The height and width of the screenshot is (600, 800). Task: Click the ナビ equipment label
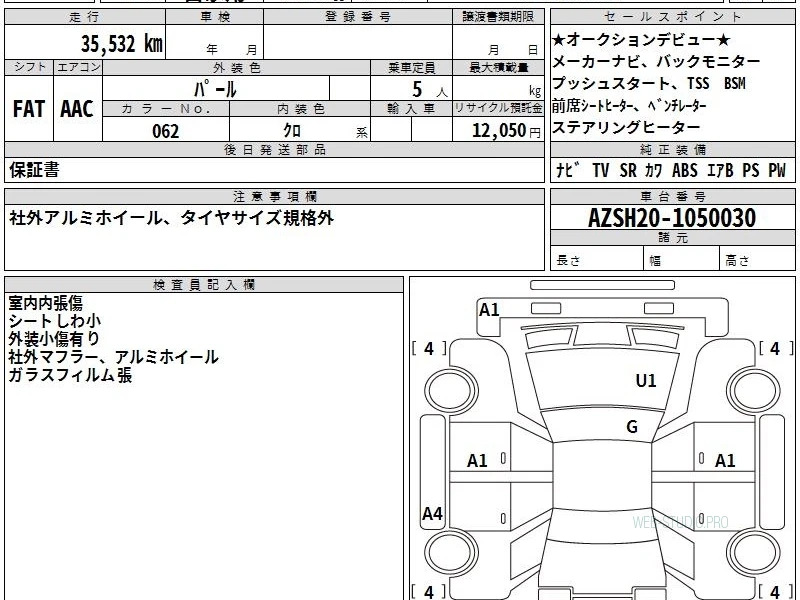click(x=568, y=170)
